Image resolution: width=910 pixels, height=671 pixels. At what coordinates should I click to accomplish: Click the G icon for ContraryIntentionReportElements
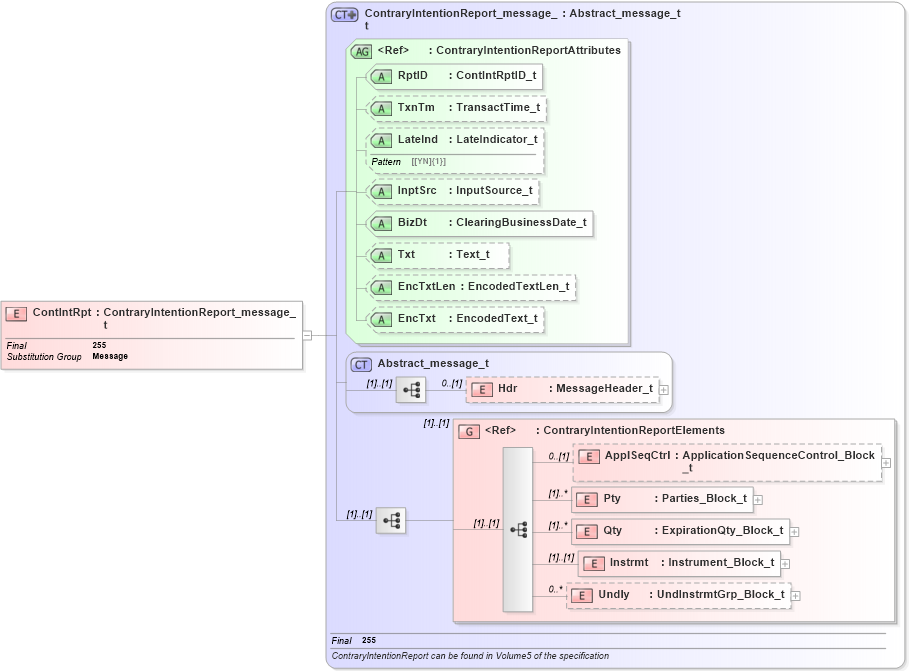pyautogui.click(x=467, y=430)
